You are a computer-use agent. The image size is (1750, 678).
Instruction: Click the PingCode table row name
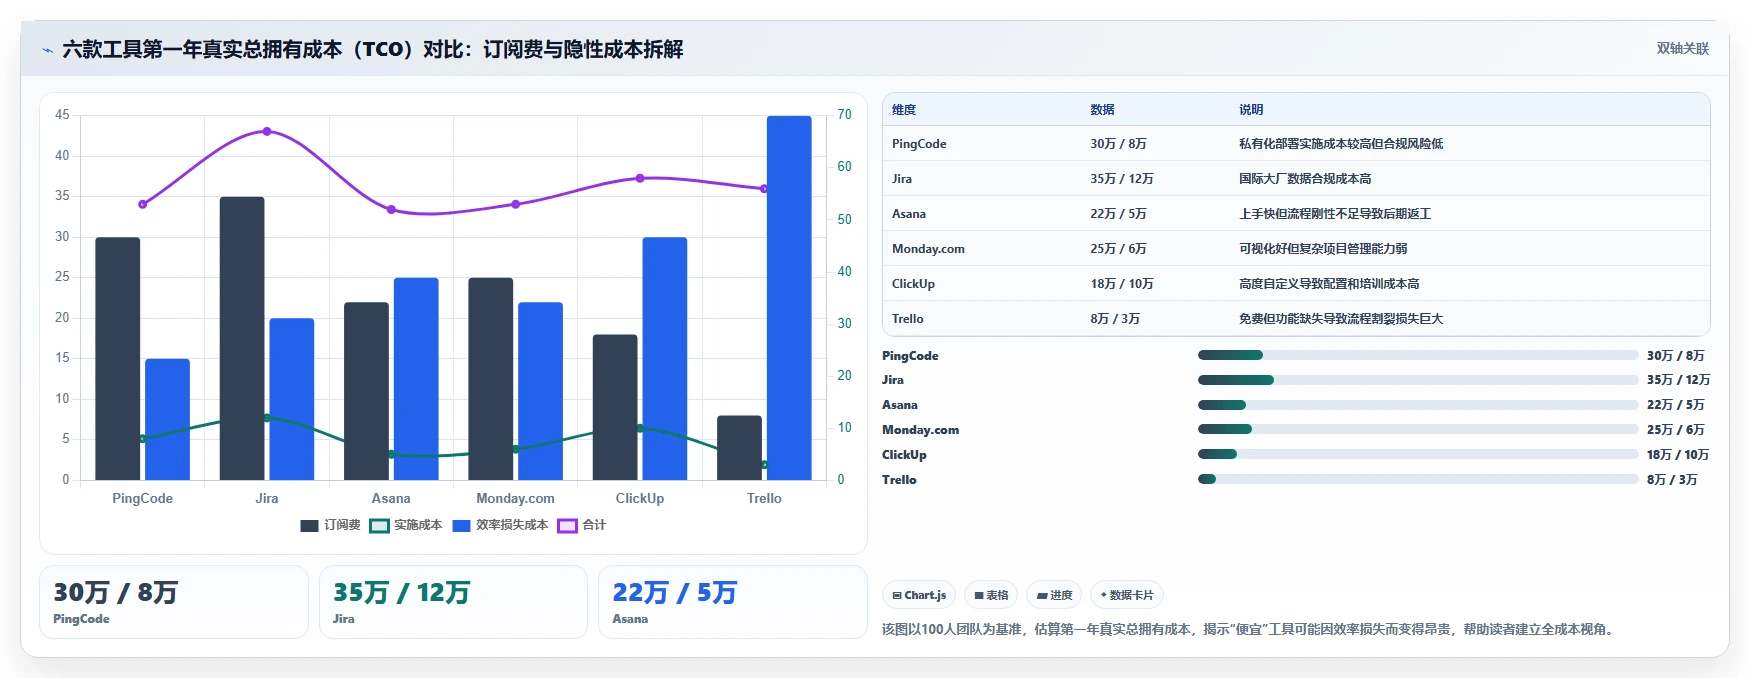(919, 144)
